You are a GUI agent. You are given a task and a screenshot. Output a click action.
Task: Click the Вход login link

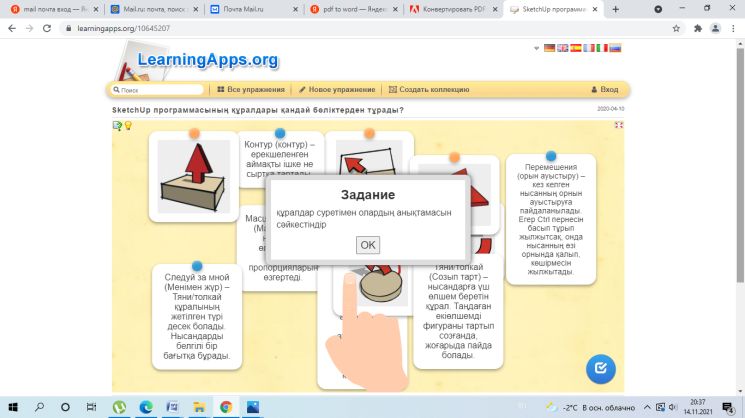click(604, 89)
